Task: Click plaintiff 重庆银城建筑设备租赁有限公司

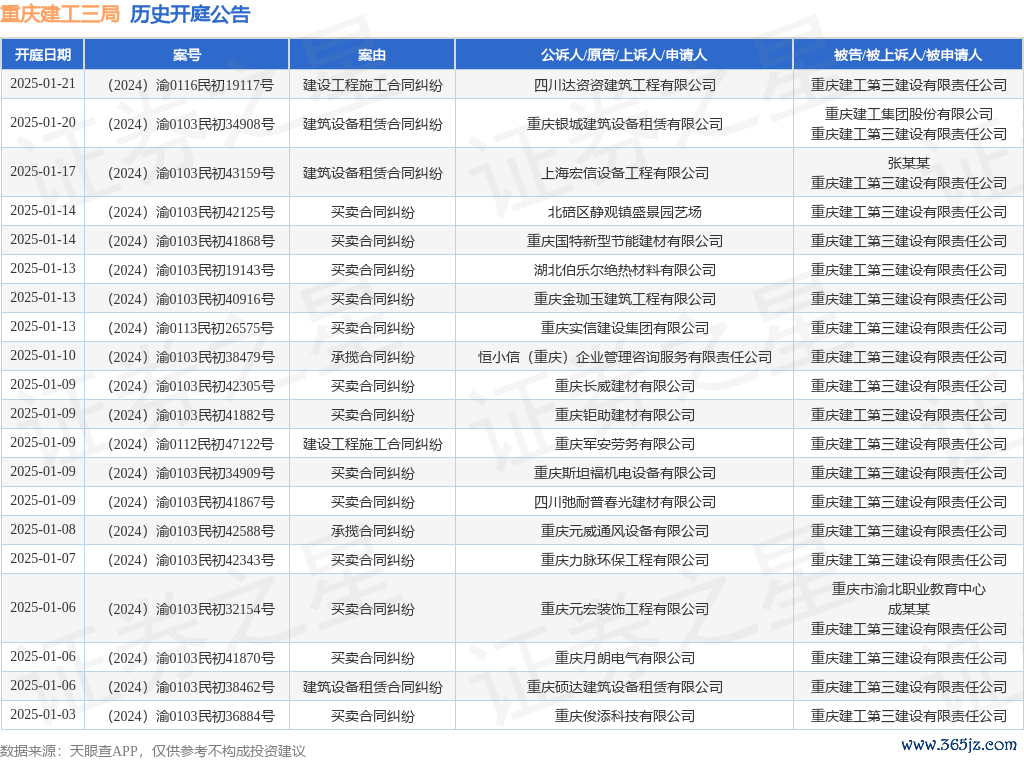Action: coord(624,124)
